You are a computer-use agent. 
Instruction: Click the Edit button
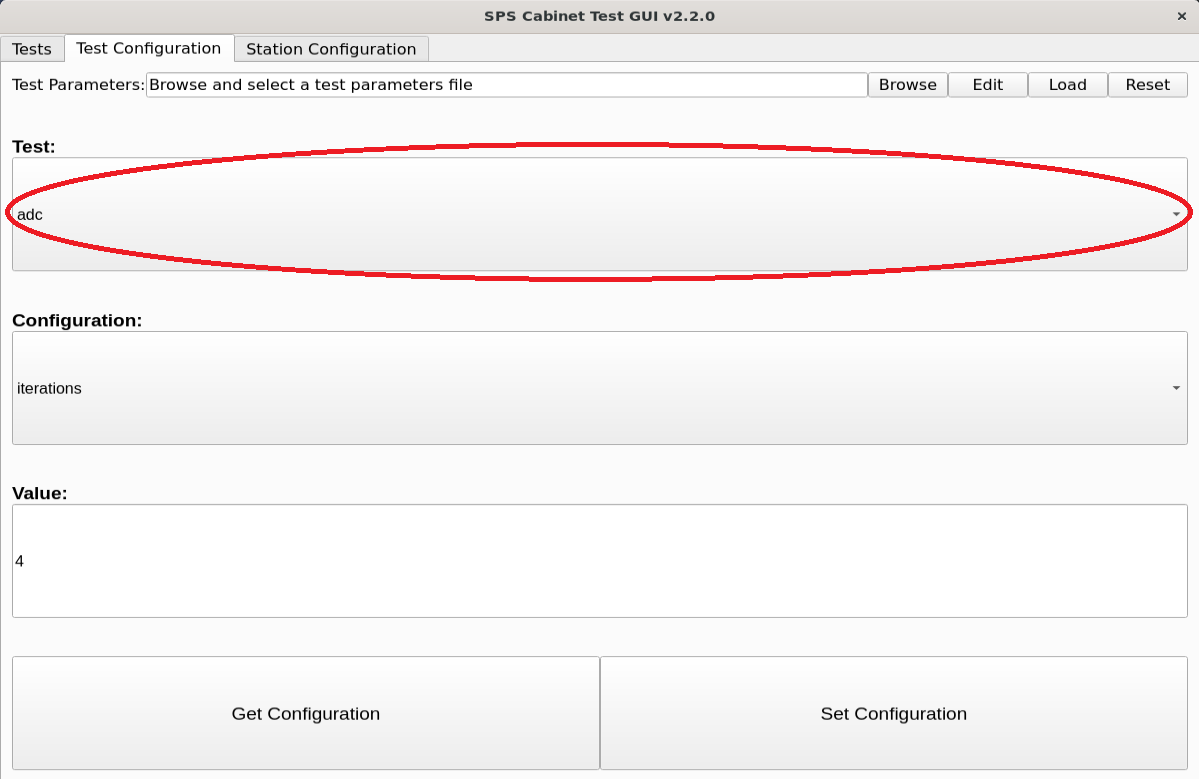coord(987,84)
